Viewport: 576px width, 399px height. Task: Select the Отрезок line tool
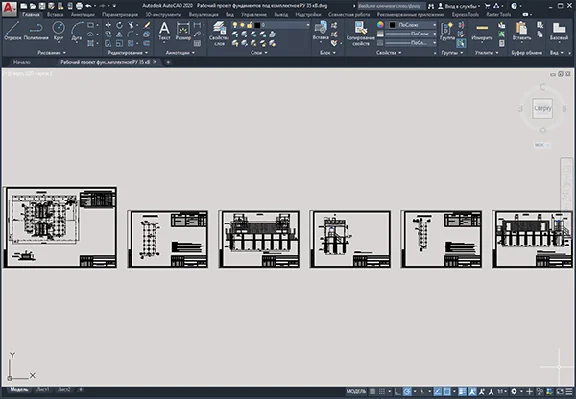(12, 30)
